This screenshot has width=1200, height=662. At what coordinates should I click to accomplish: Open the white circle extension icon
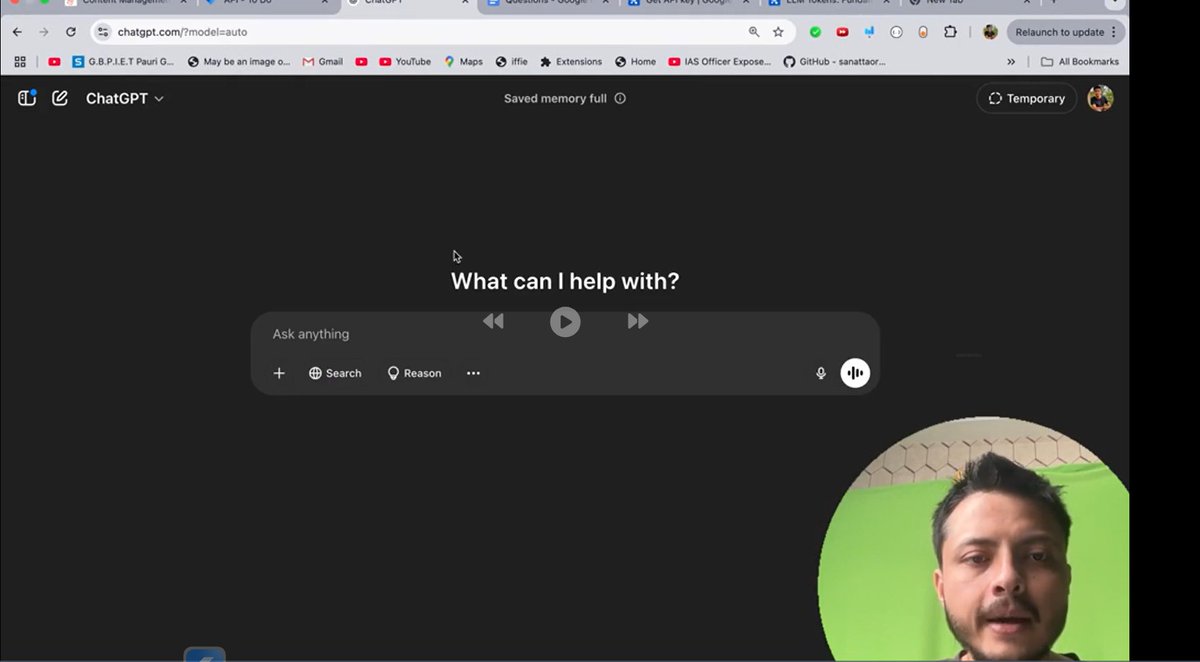896,32
